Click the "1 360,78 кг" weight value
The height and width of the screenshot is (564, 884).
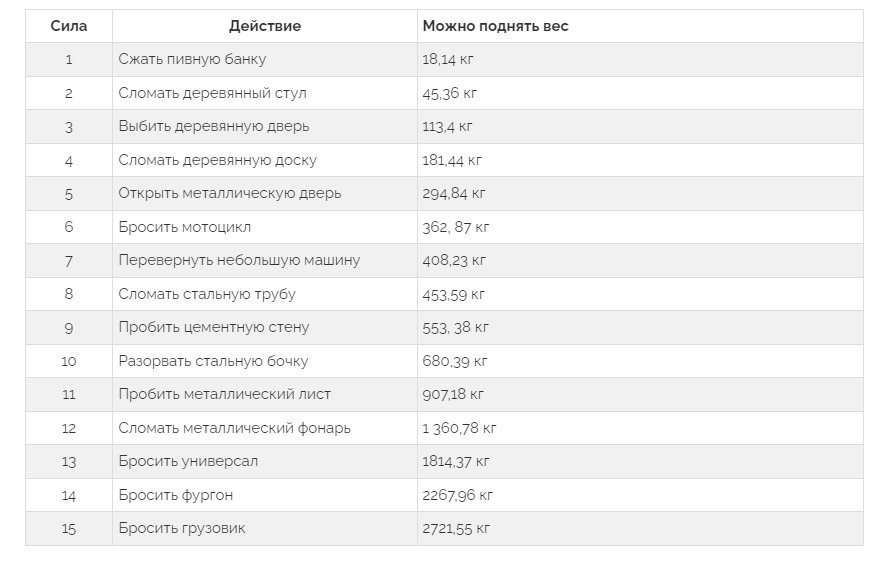pos(459,428)
